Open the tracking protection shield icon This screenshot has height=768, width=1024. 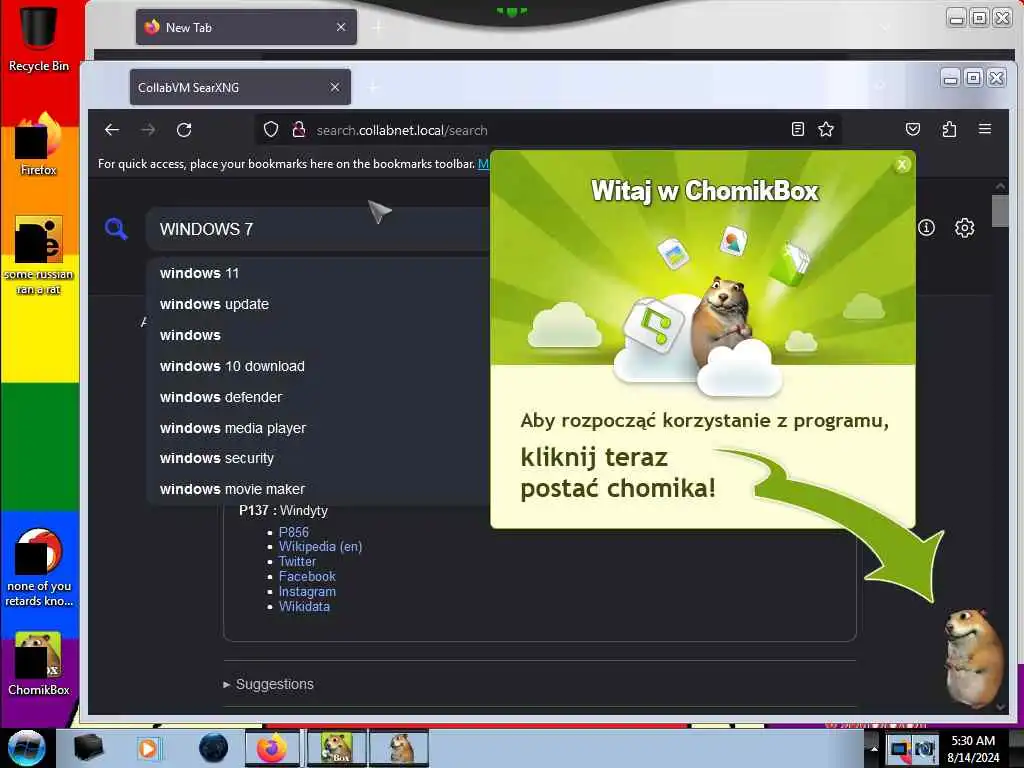pos(271,130)
